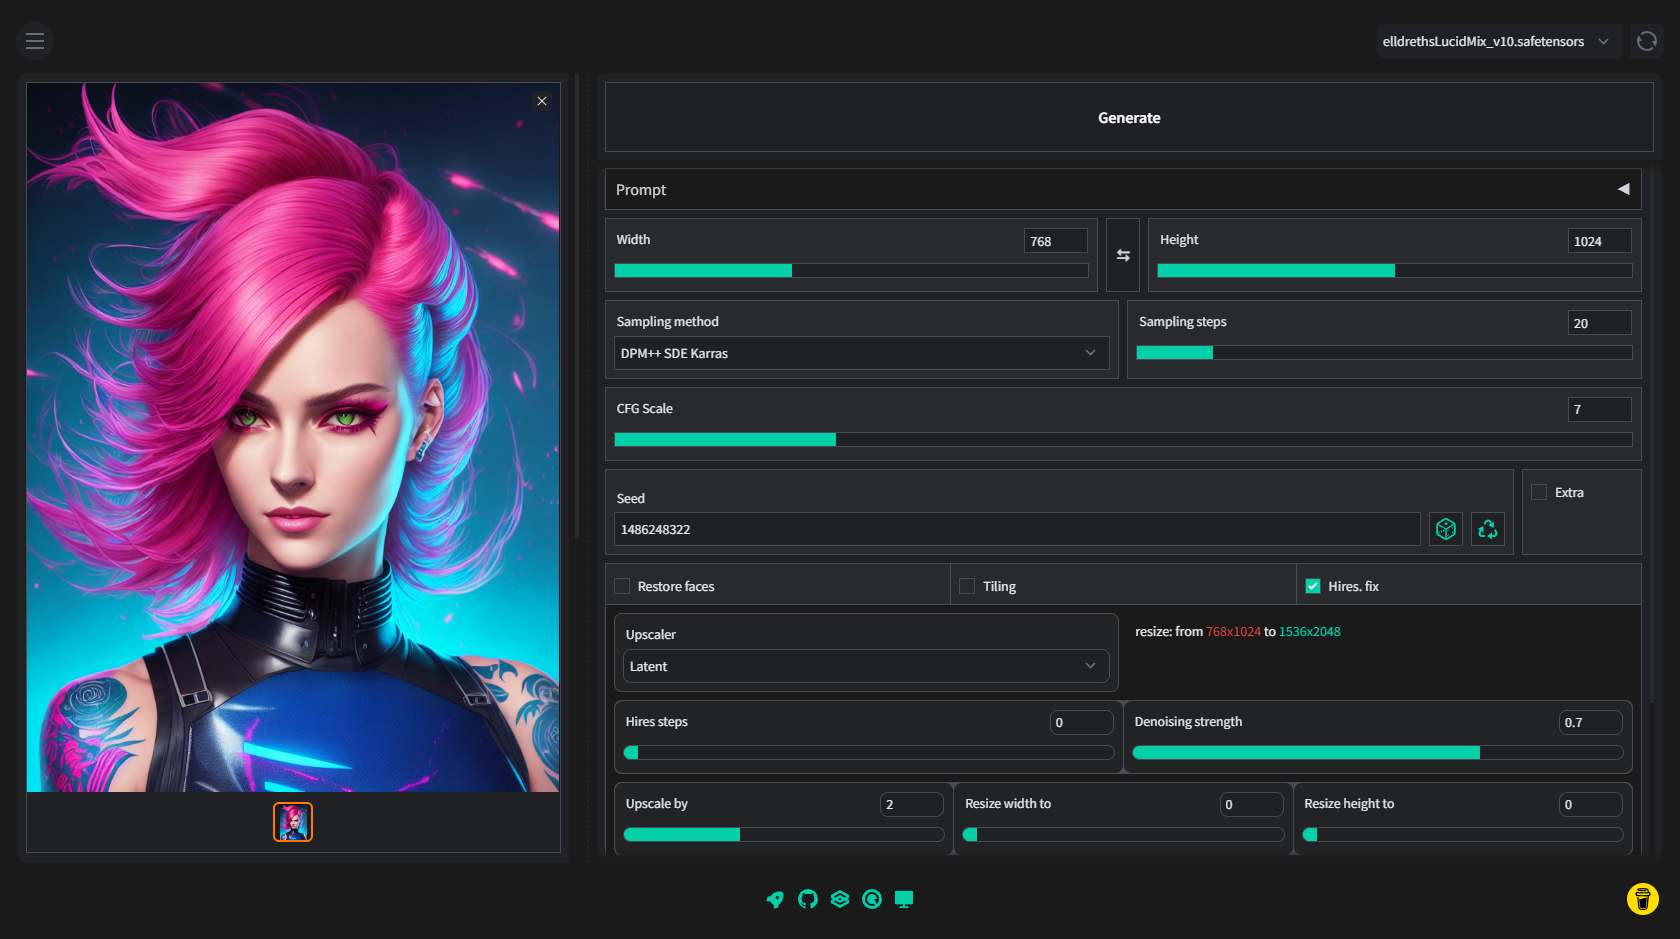This screenshot has height=939, width=1680.
Task: Click the refresh checkpoint list icon
Action: click(x=1646, y=41)
